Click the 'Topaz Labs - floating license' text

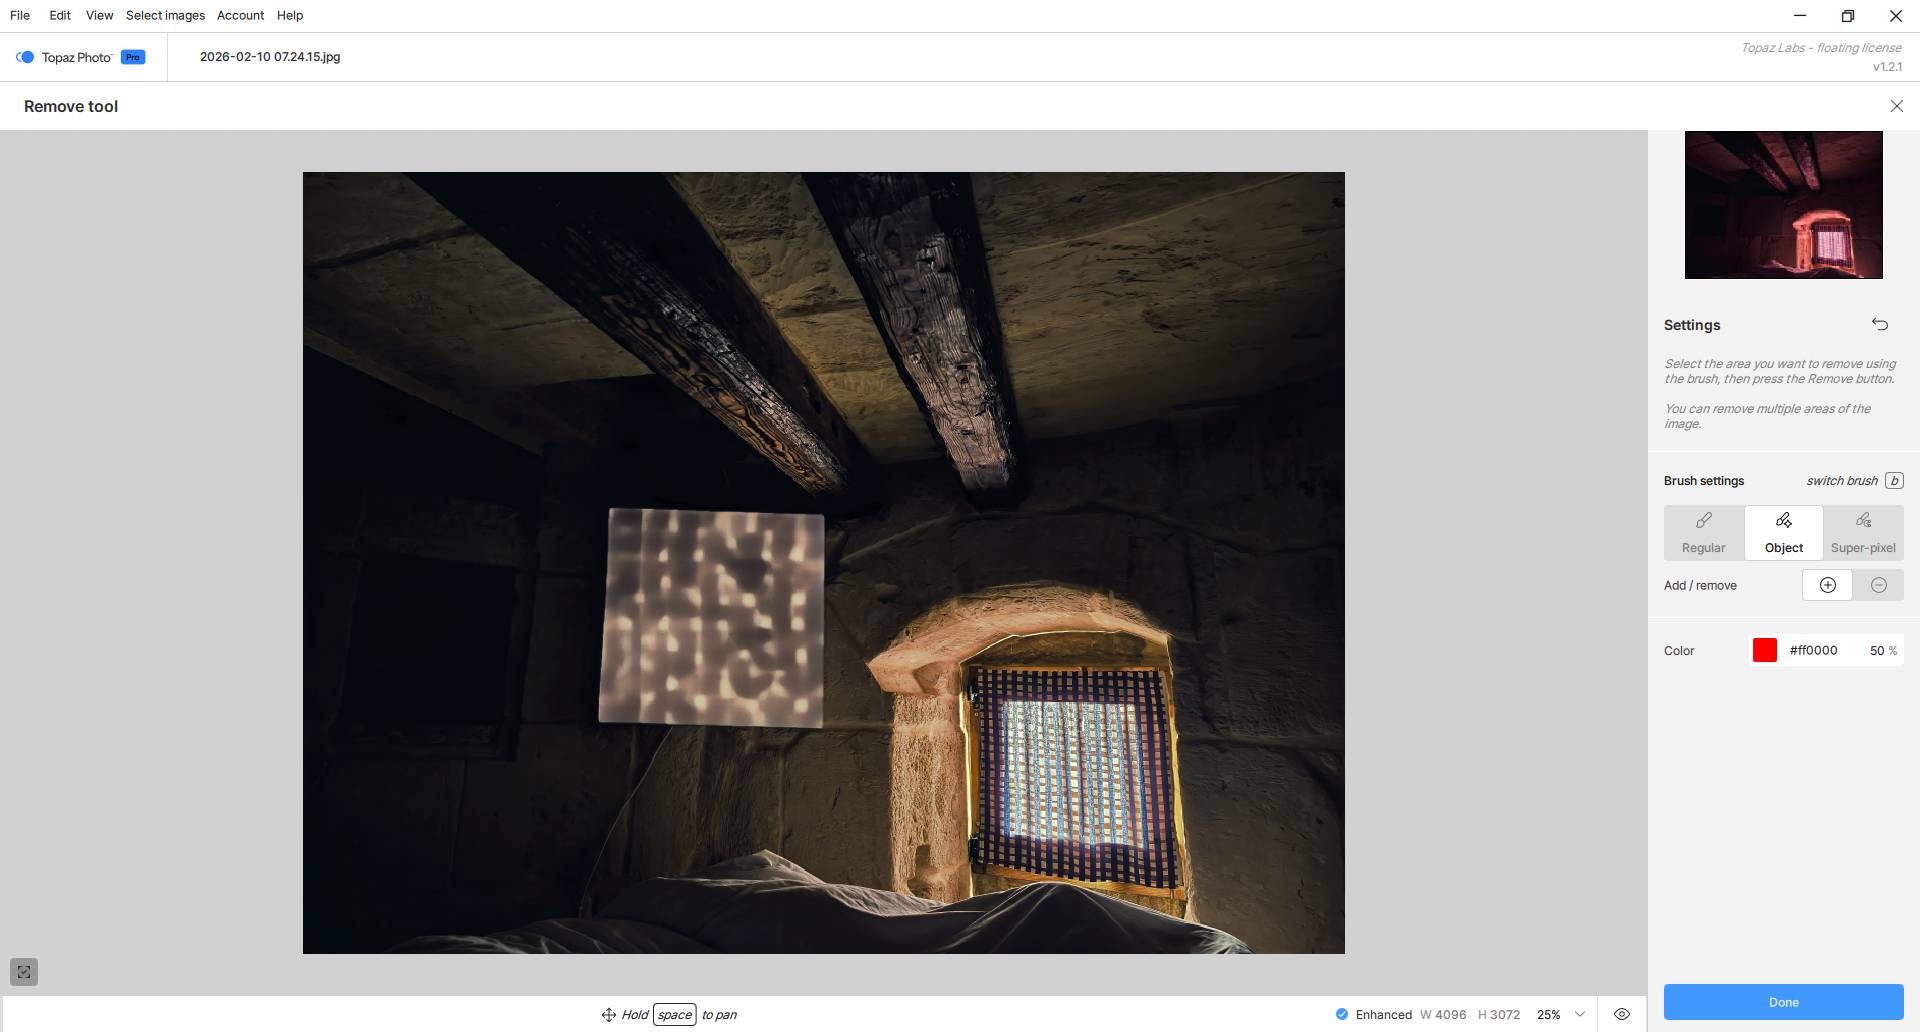[1821, 48]
